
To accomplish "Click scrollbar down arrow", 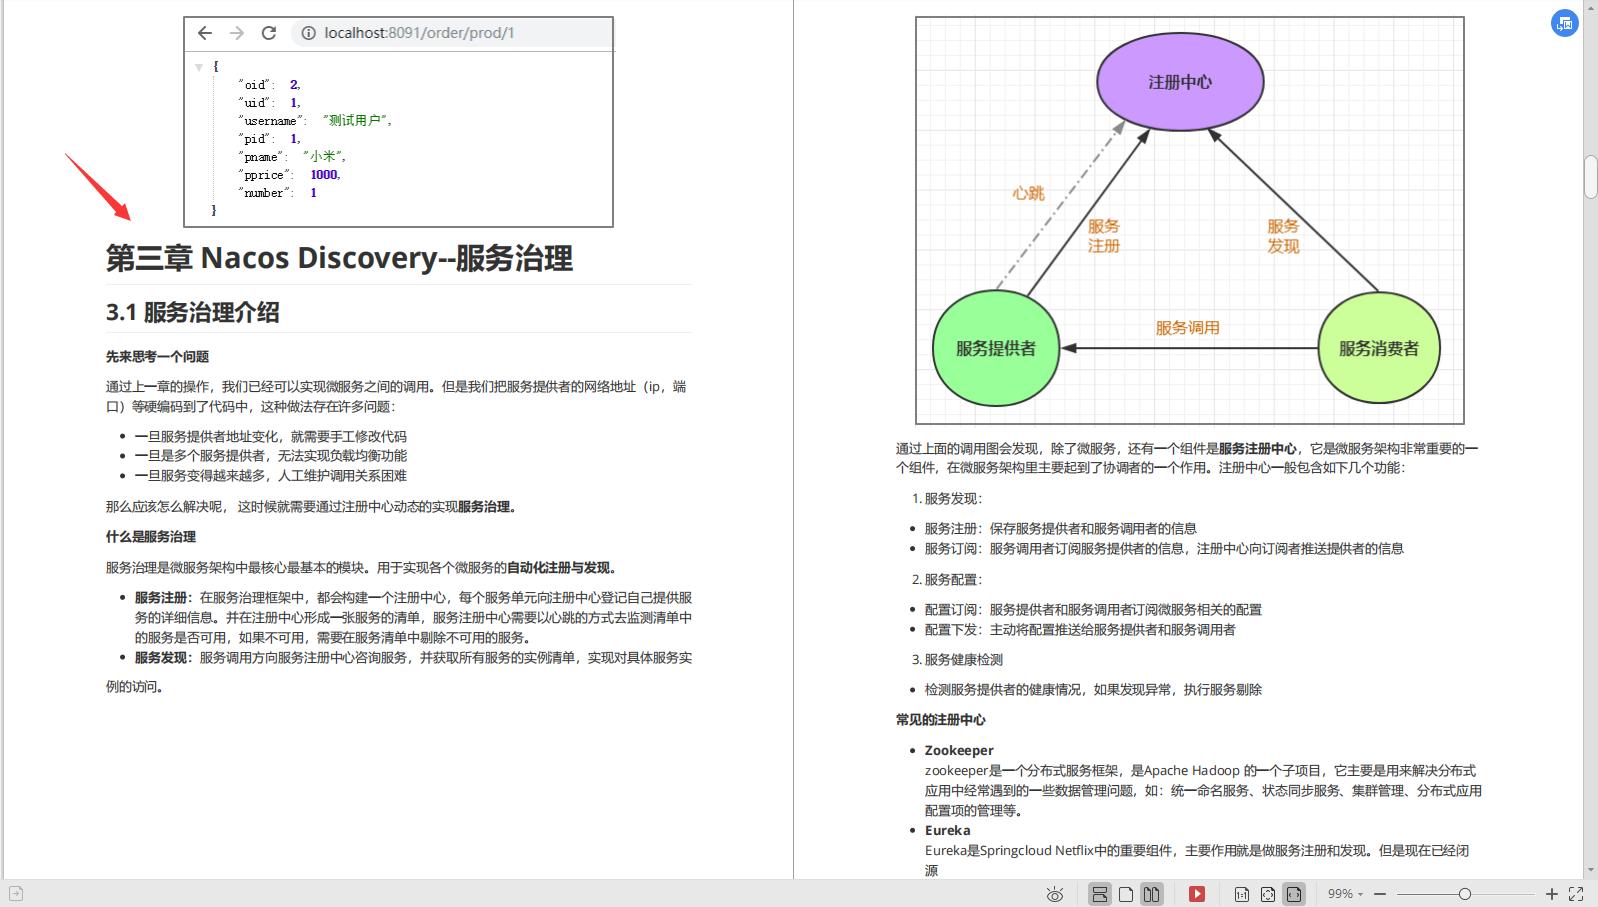I will 1590,871.
